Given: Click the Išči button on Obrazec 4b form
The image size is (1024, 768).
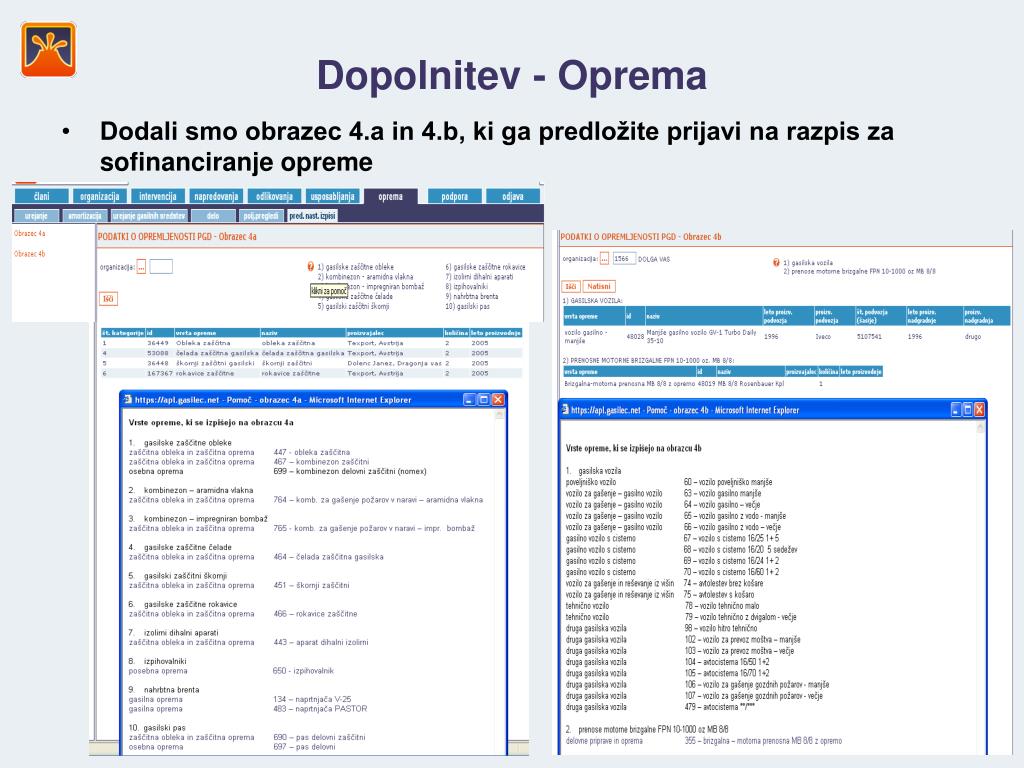Looking at the screenshot, I should coord(571,286).
